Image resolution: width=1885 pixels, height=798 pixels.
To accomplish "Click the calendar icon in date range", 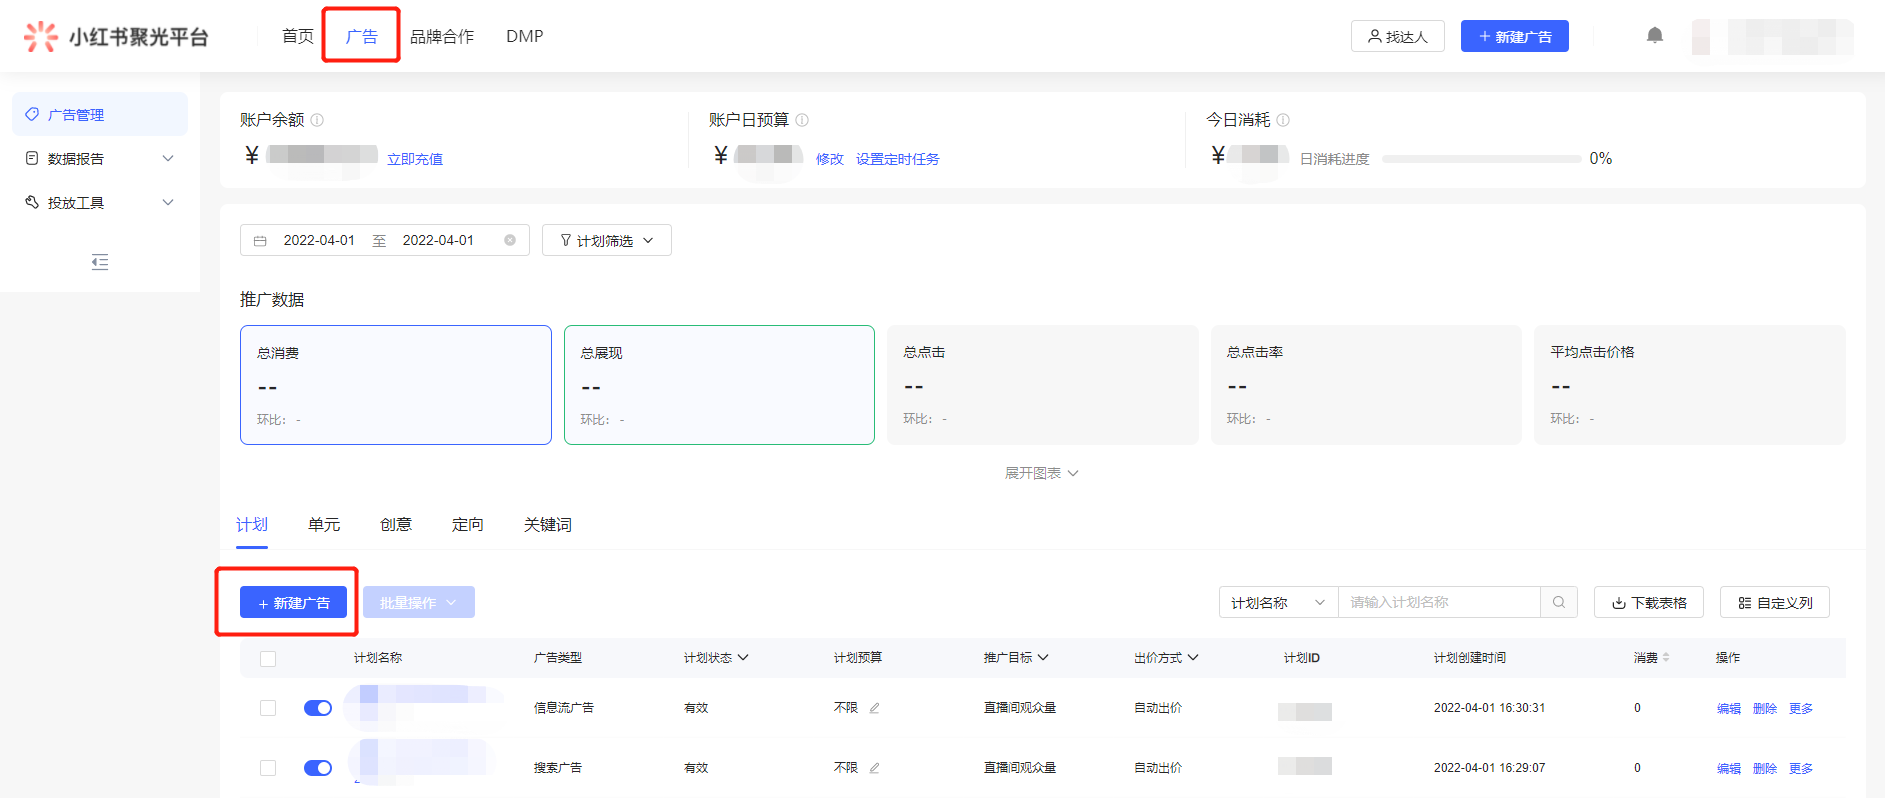I will point(260,241).
